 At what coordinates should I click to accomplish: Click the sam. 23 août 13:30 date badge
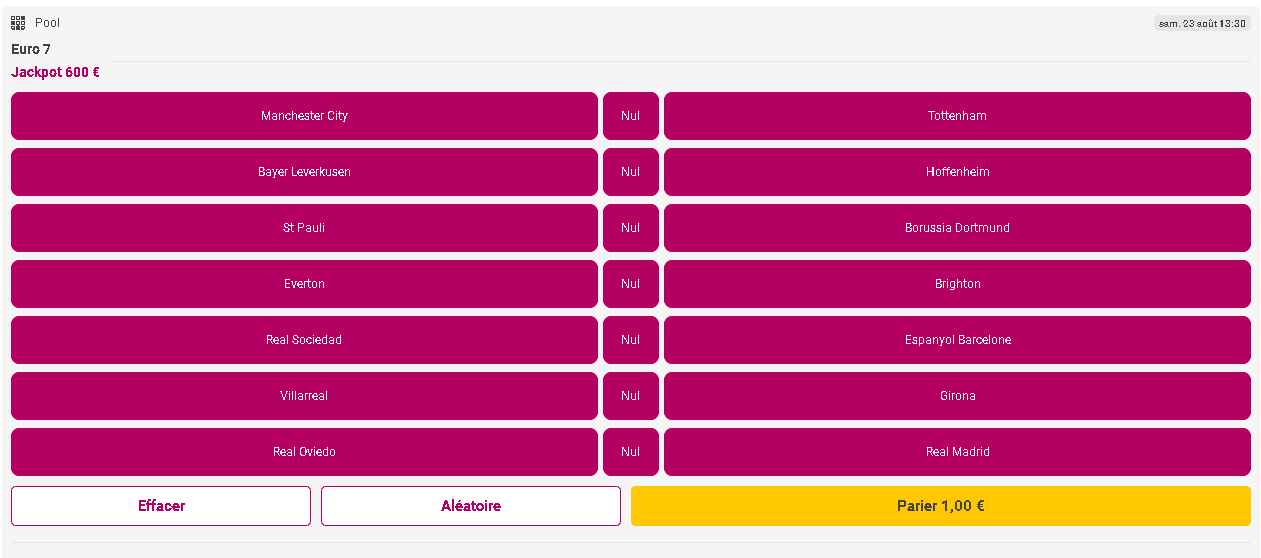(1202, 23)
